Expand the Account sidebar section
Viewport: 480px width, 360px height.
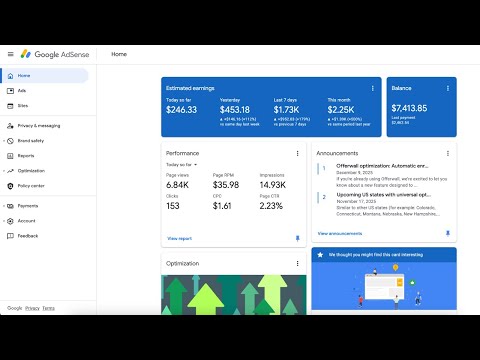click(4, 221)
